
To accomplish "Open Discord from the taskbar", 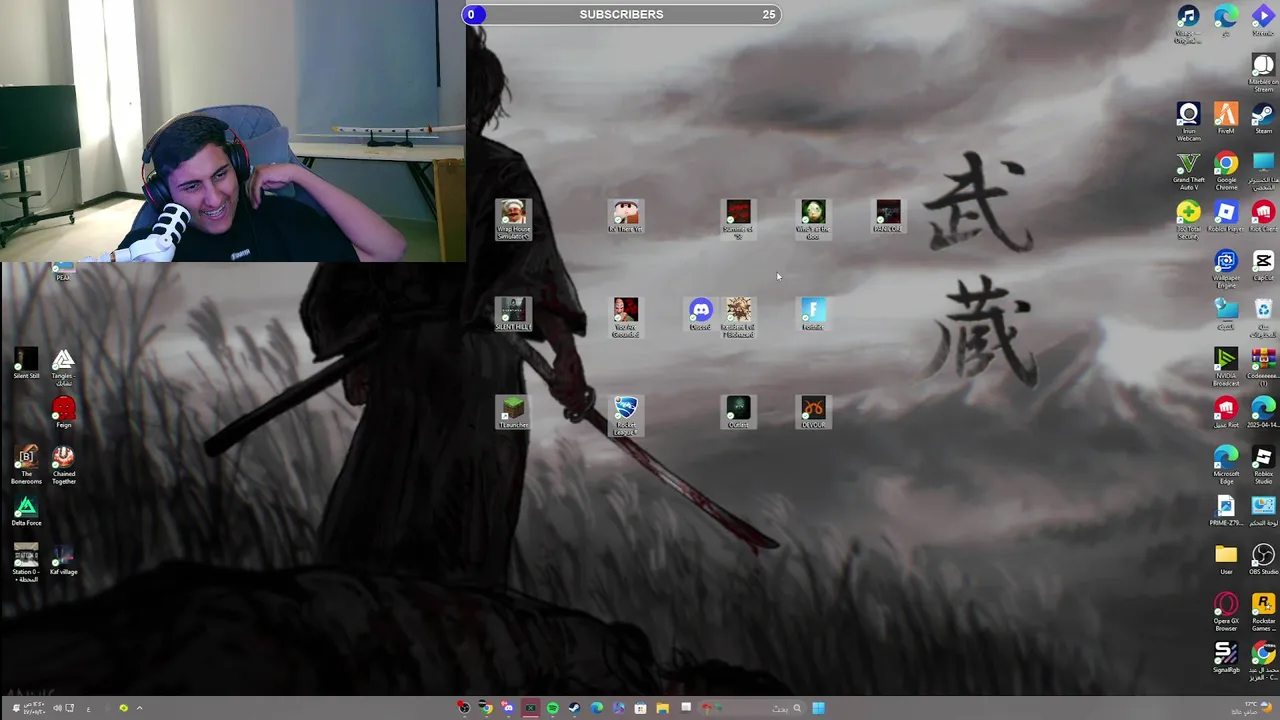I will pos(508,708).
